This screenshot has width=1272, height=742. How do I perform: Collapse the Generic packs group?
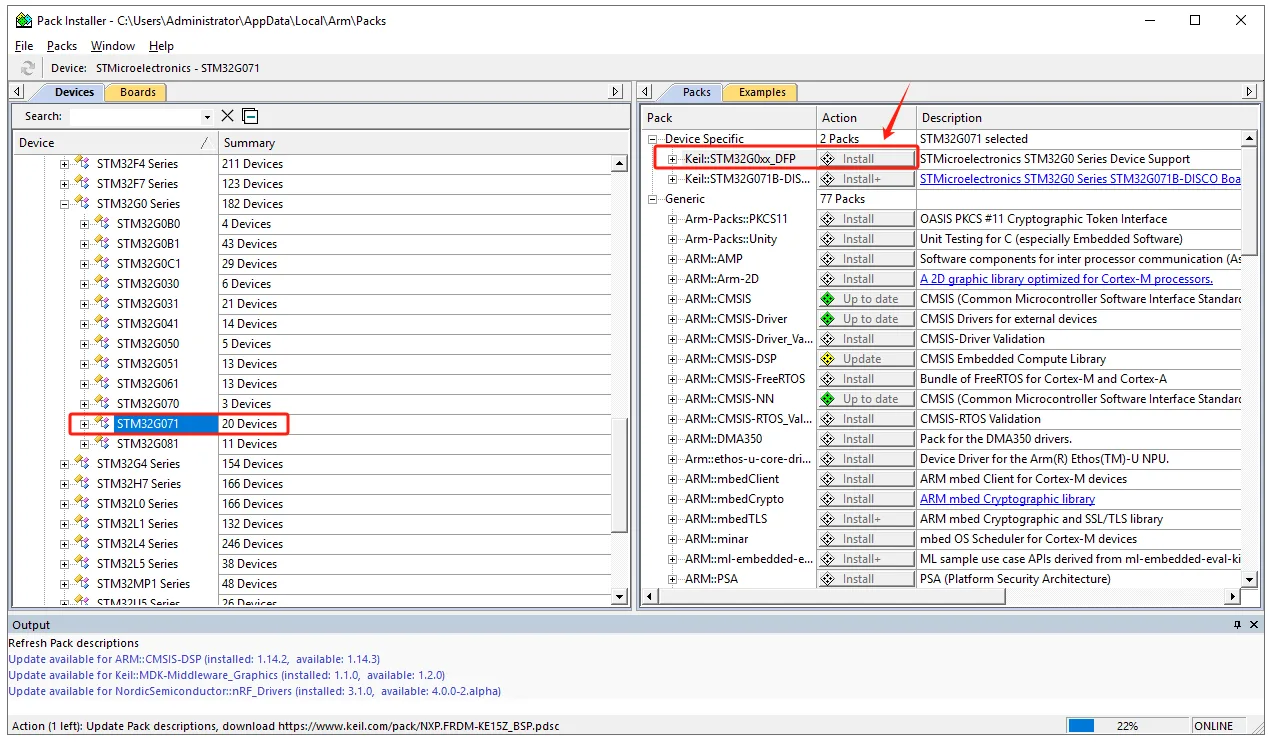653,199
